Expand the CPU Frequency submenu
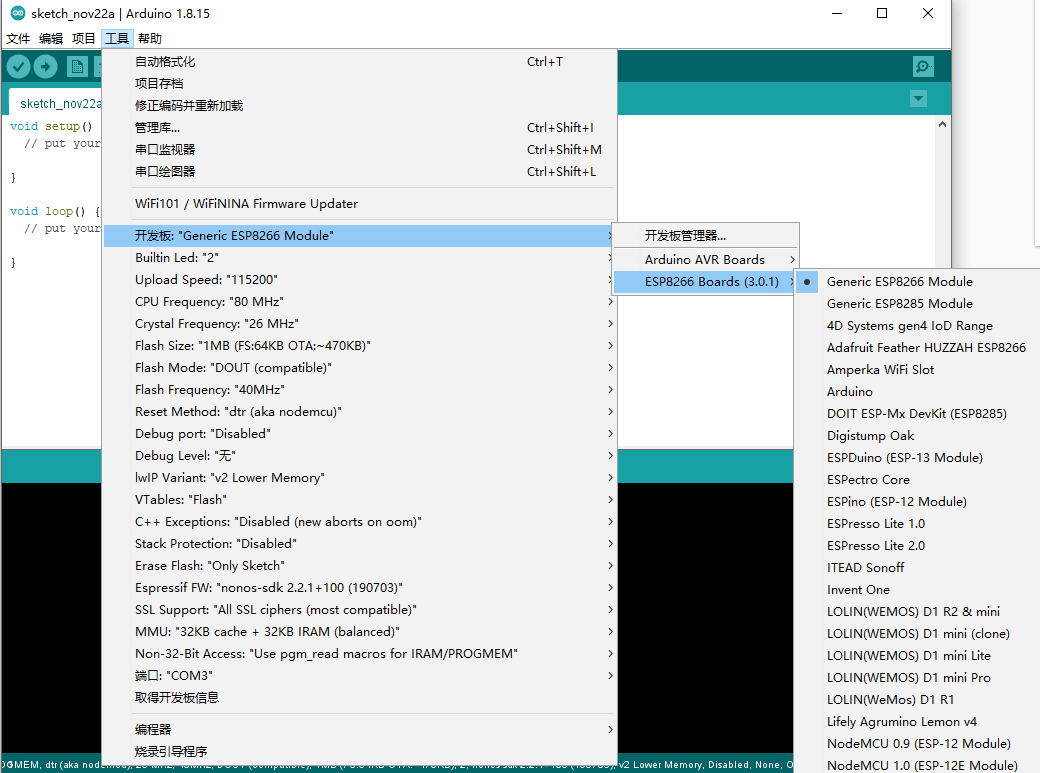Viewport: 1040px width, 773px height. point(360,301)
